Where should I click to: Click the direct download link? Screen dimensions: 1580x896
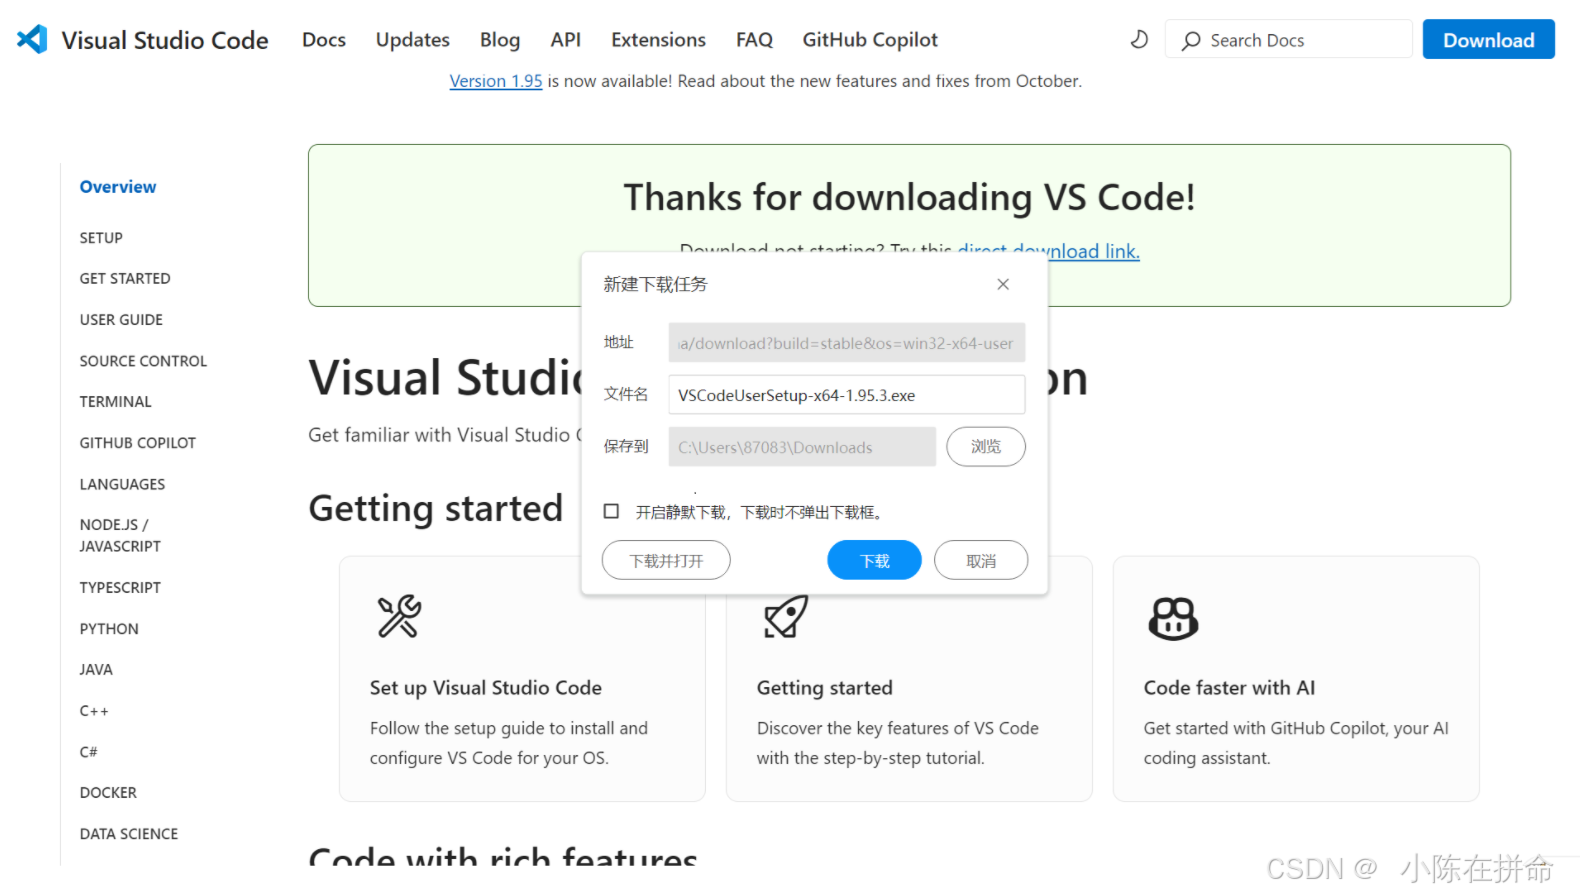[x=1049, y=251]
